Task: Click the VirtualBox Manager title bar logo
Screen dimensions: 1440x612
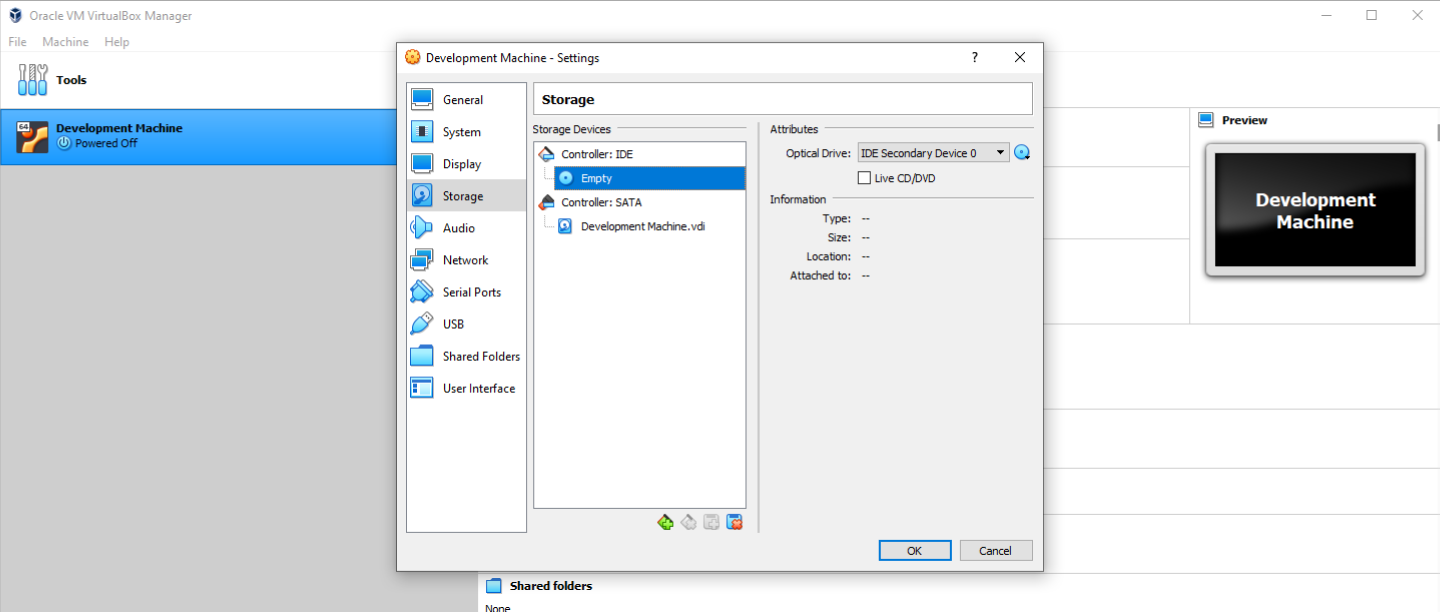Action: click(15, 15)
